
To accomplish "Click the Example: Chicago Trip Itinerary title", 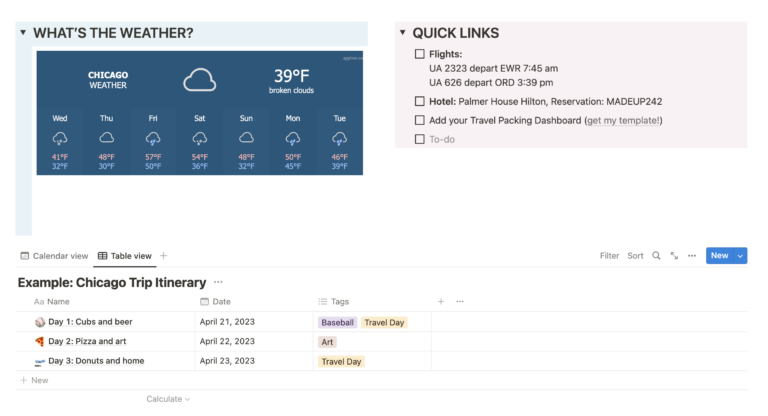I will 112,283.
